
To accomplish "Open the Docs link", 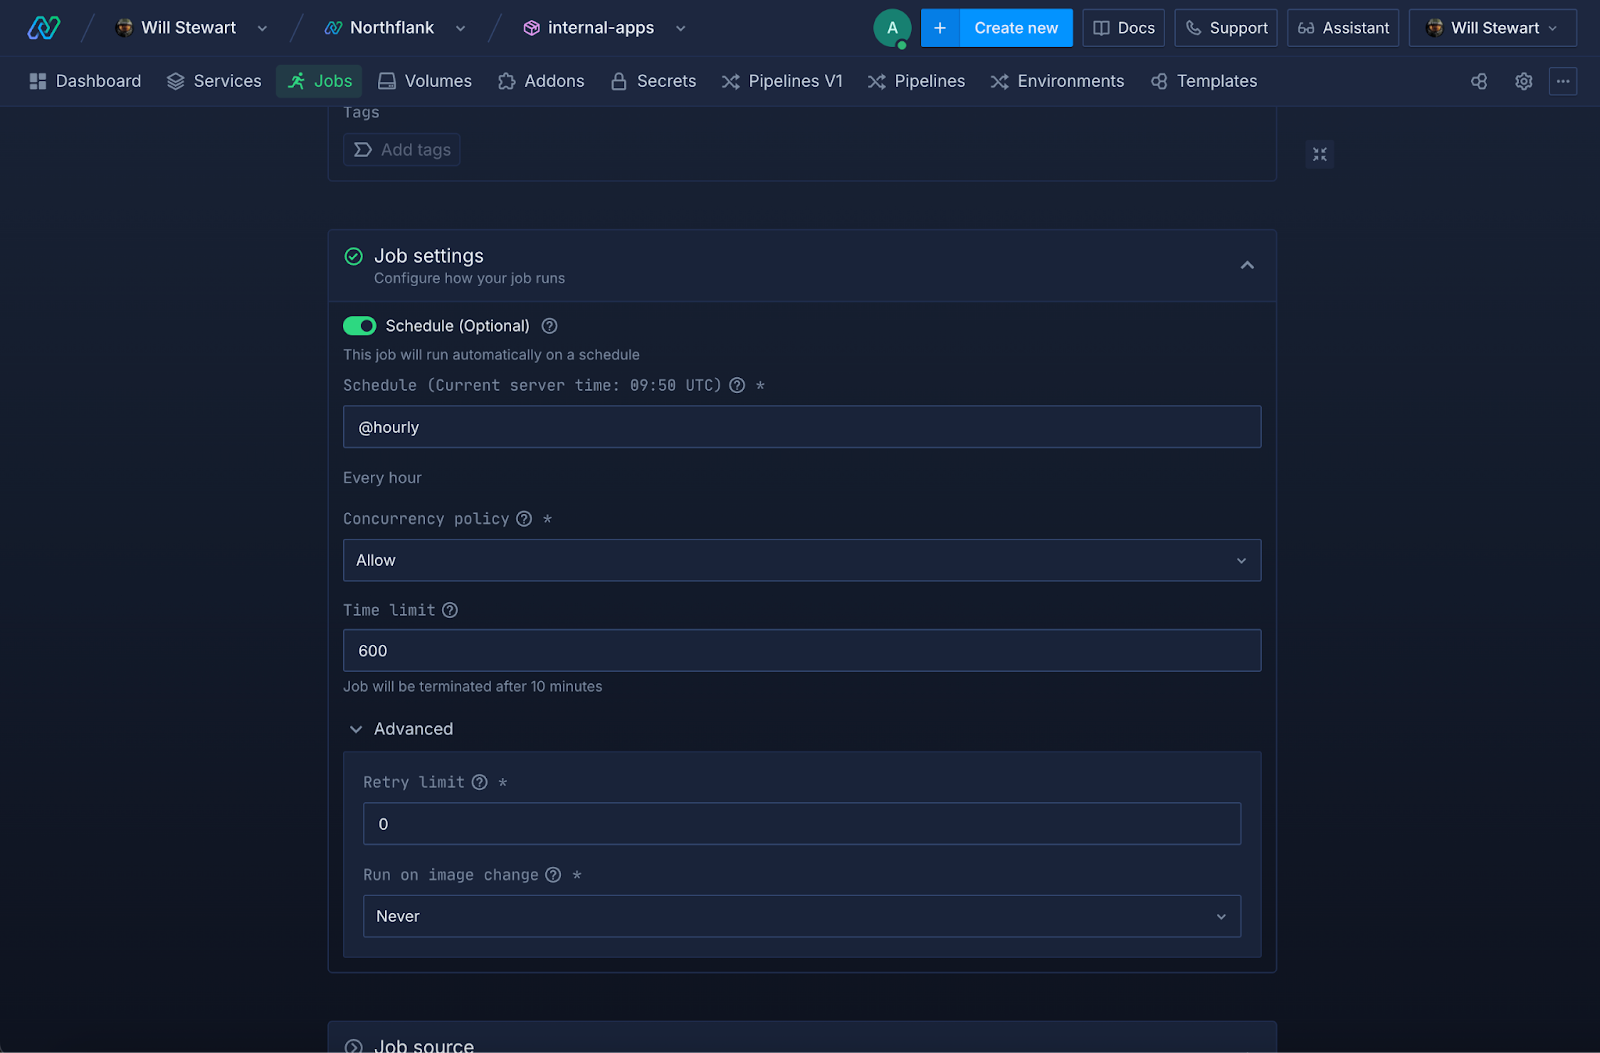I will click(x=1123, y=28).
